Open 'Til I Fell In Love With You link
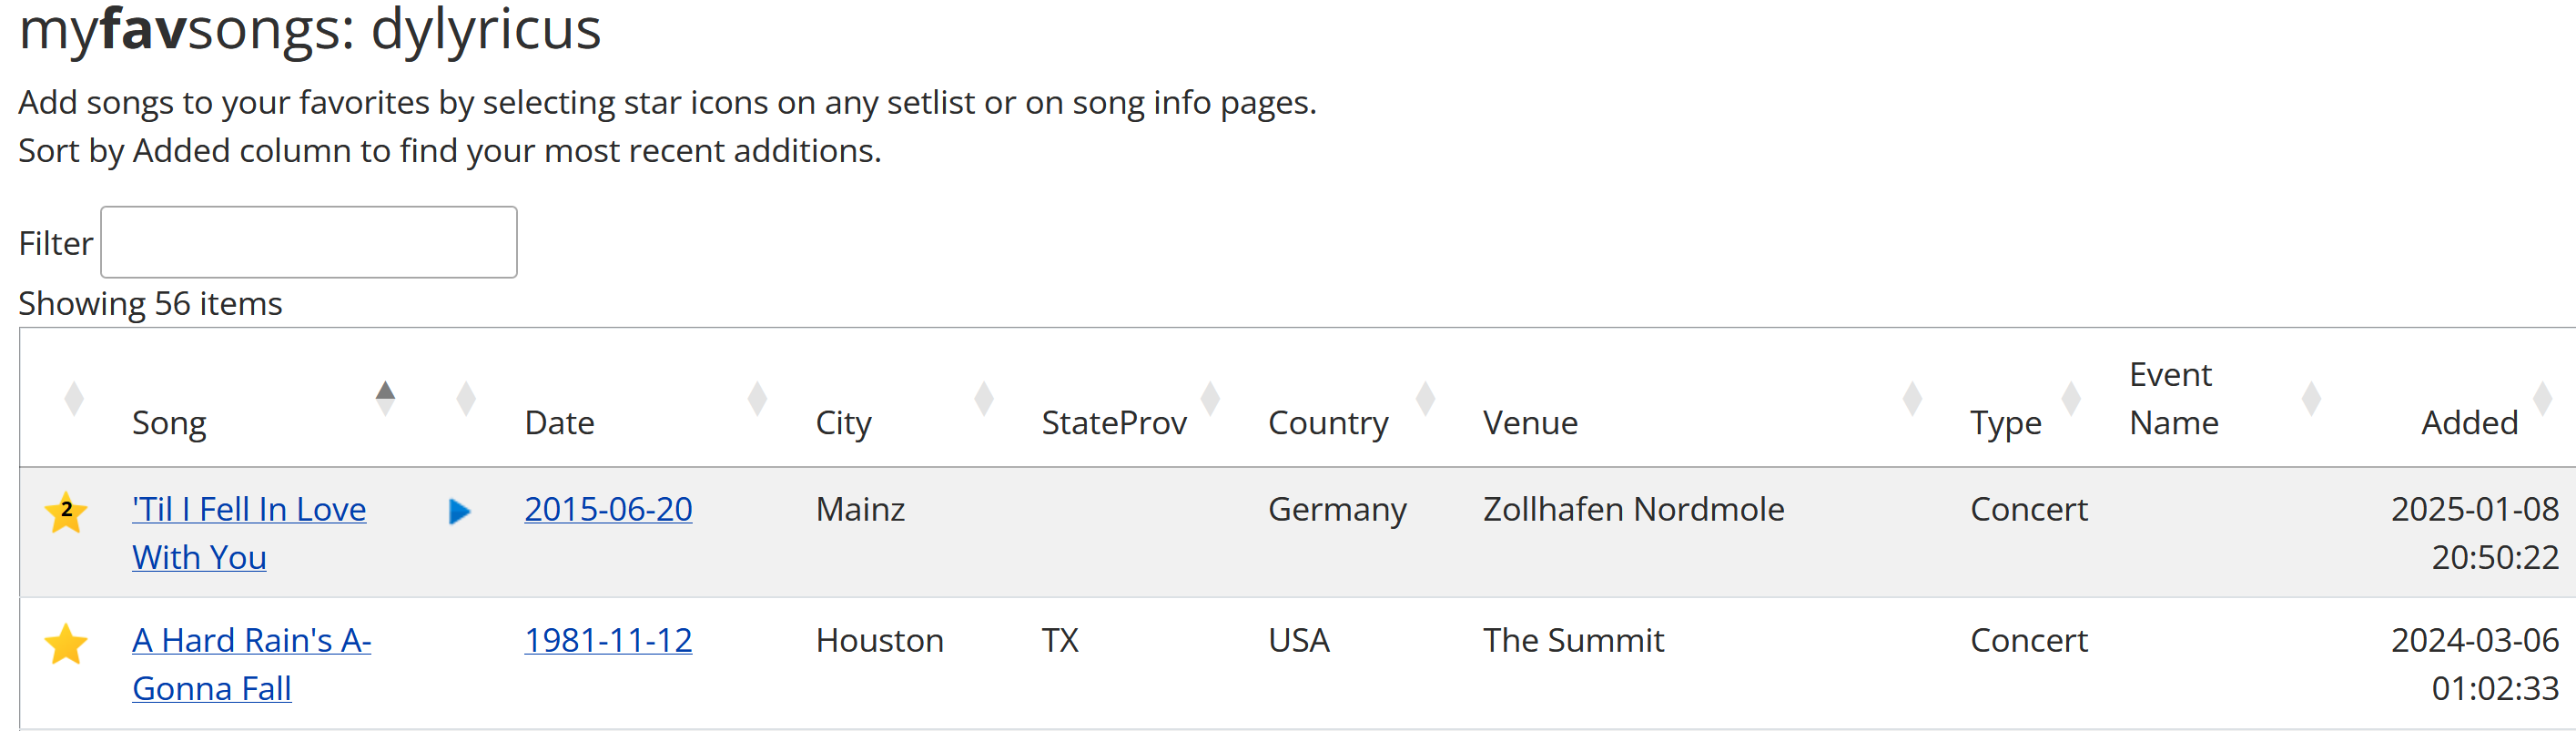The height and width of the screenshot is (731, 2576). (248, 510)
